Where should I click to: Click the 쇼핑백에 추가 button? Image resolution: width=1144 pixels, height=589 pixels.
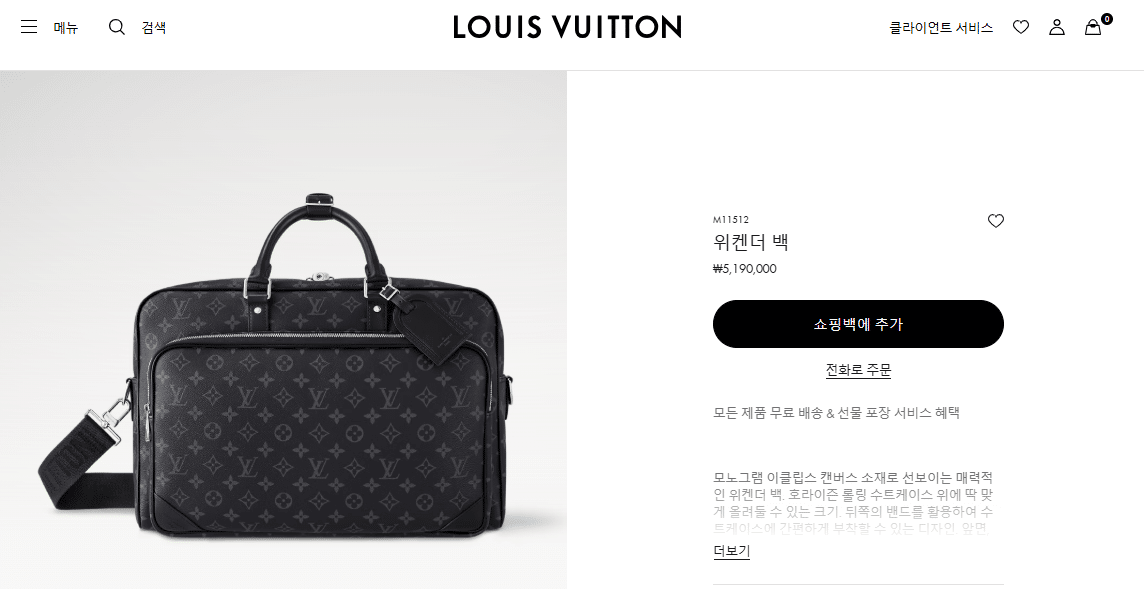pos(858,324)
